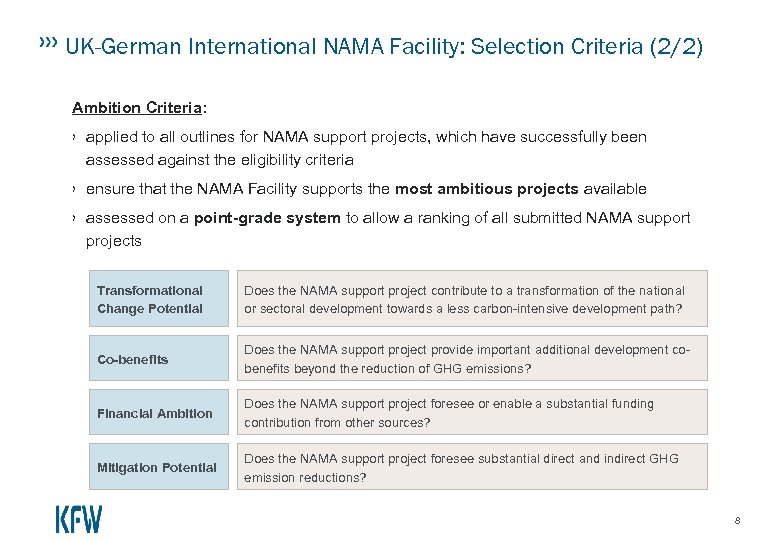Click the transformation question description box

pos(474,299)
